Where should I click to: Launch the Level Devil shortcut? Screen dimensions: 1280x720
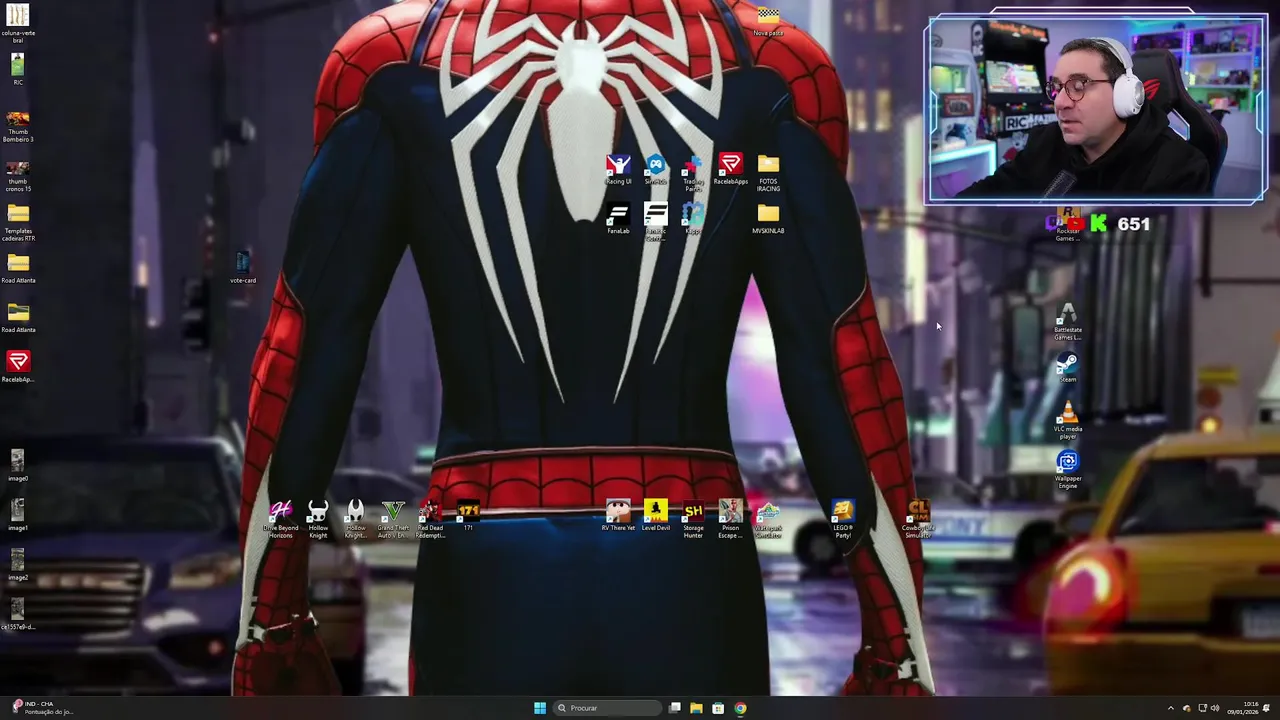655,517
